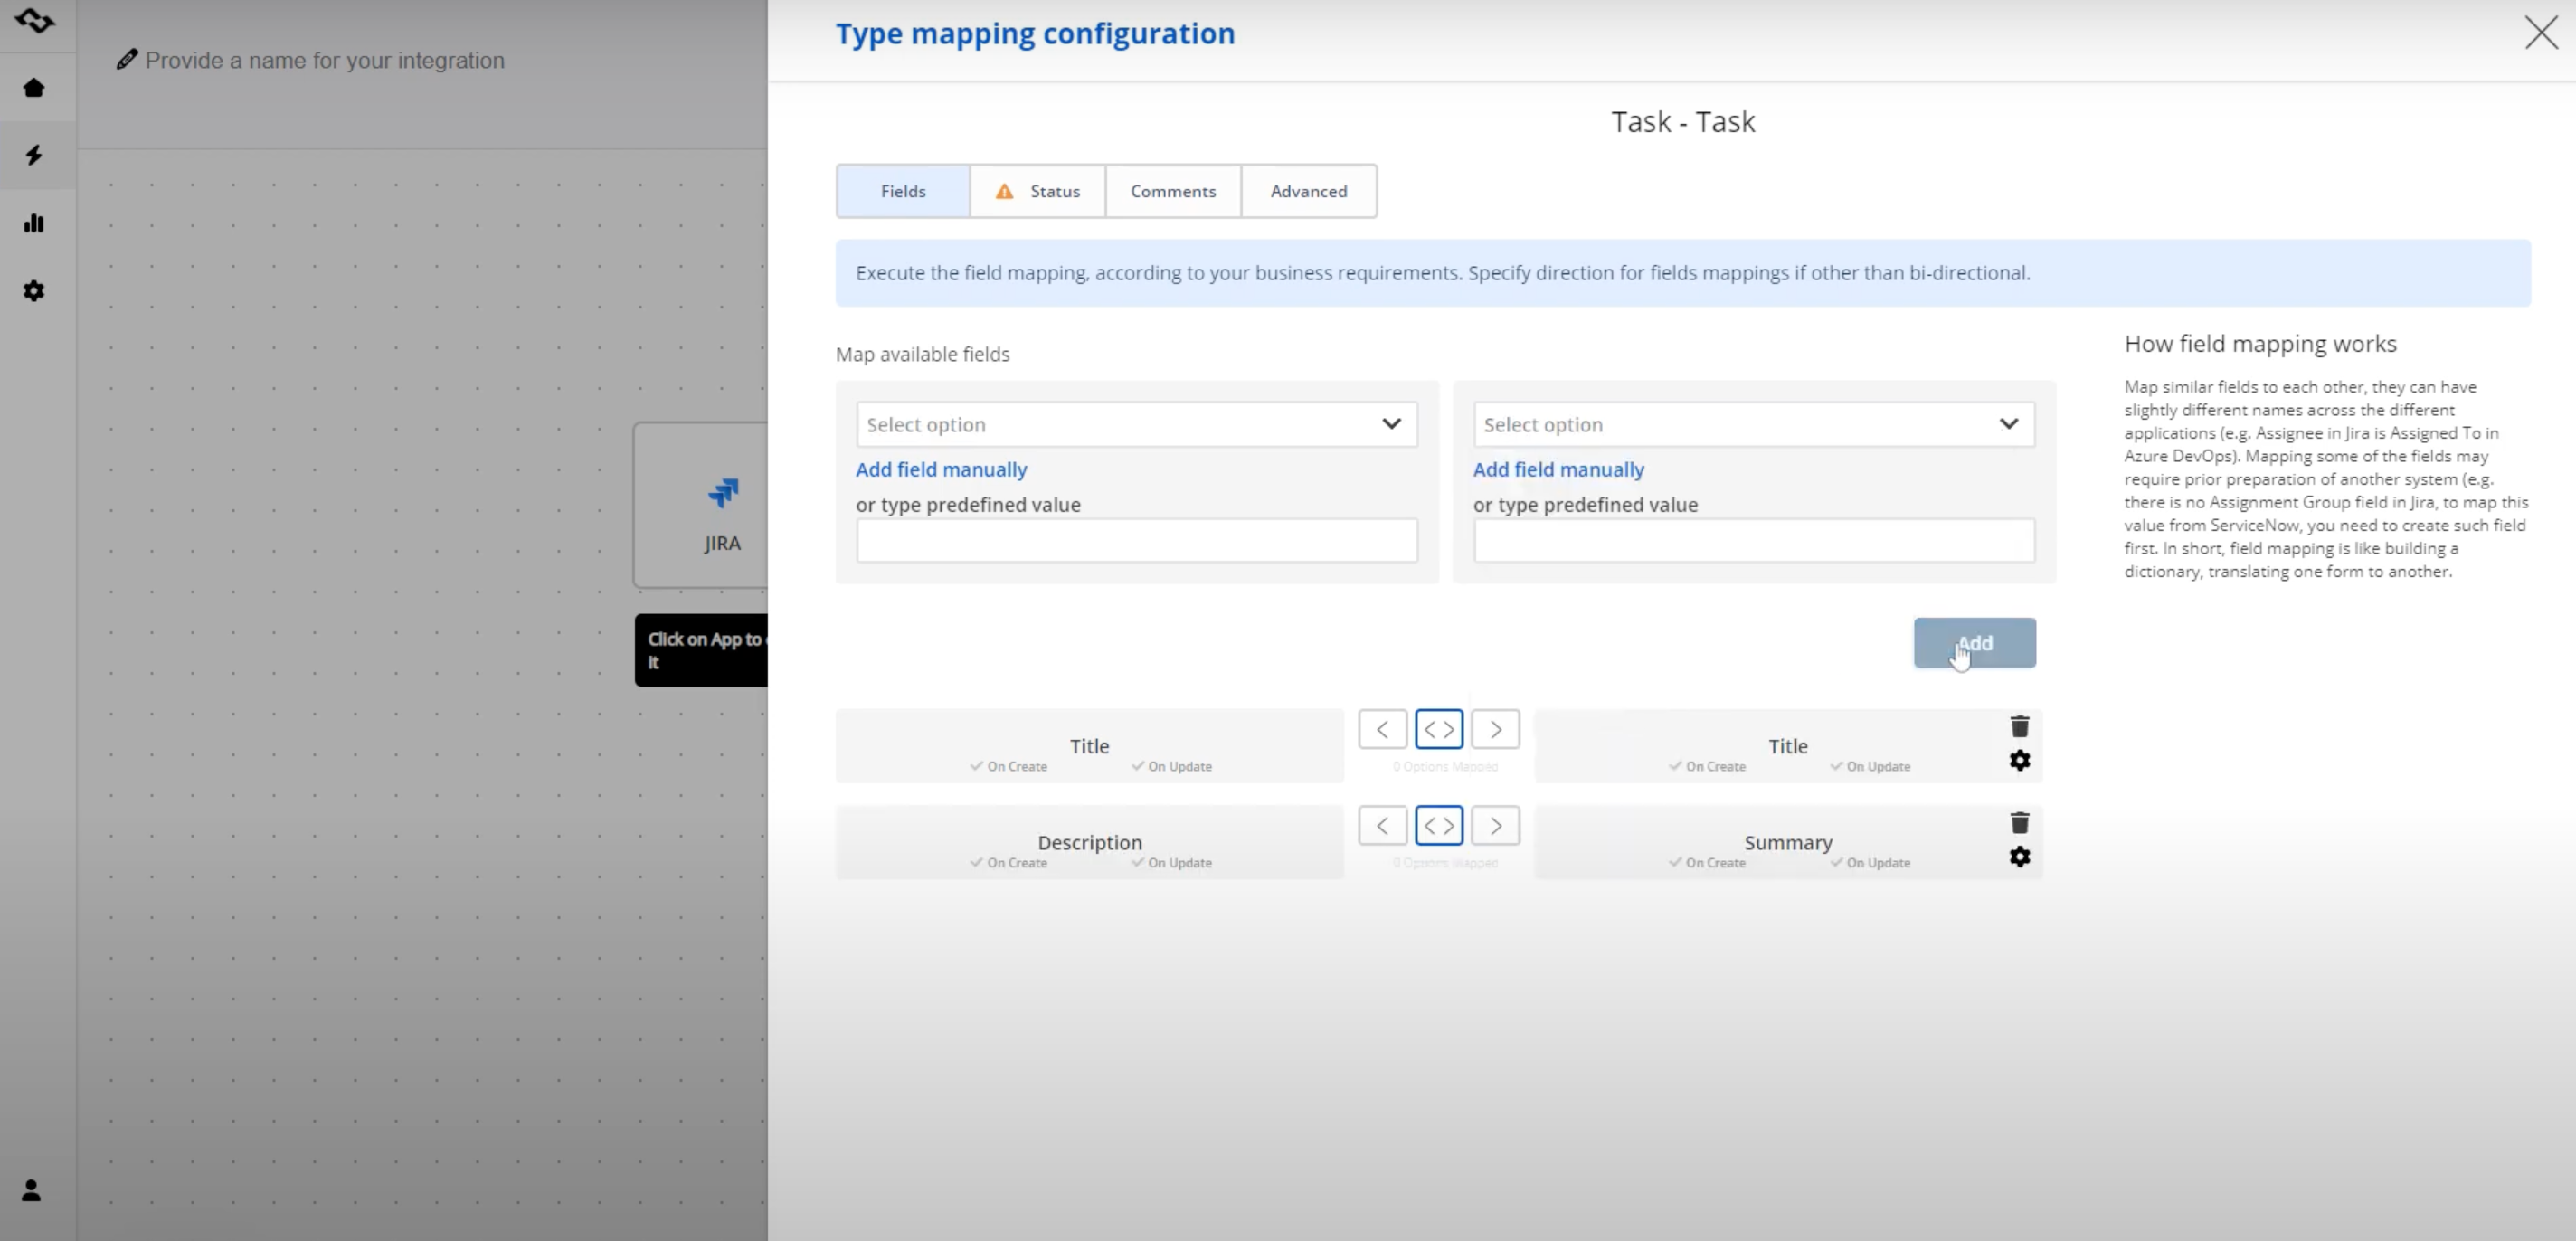Open the left Select option dropdown
The height and width of the screenshot is (1241, 2576).
[1136, 424]
